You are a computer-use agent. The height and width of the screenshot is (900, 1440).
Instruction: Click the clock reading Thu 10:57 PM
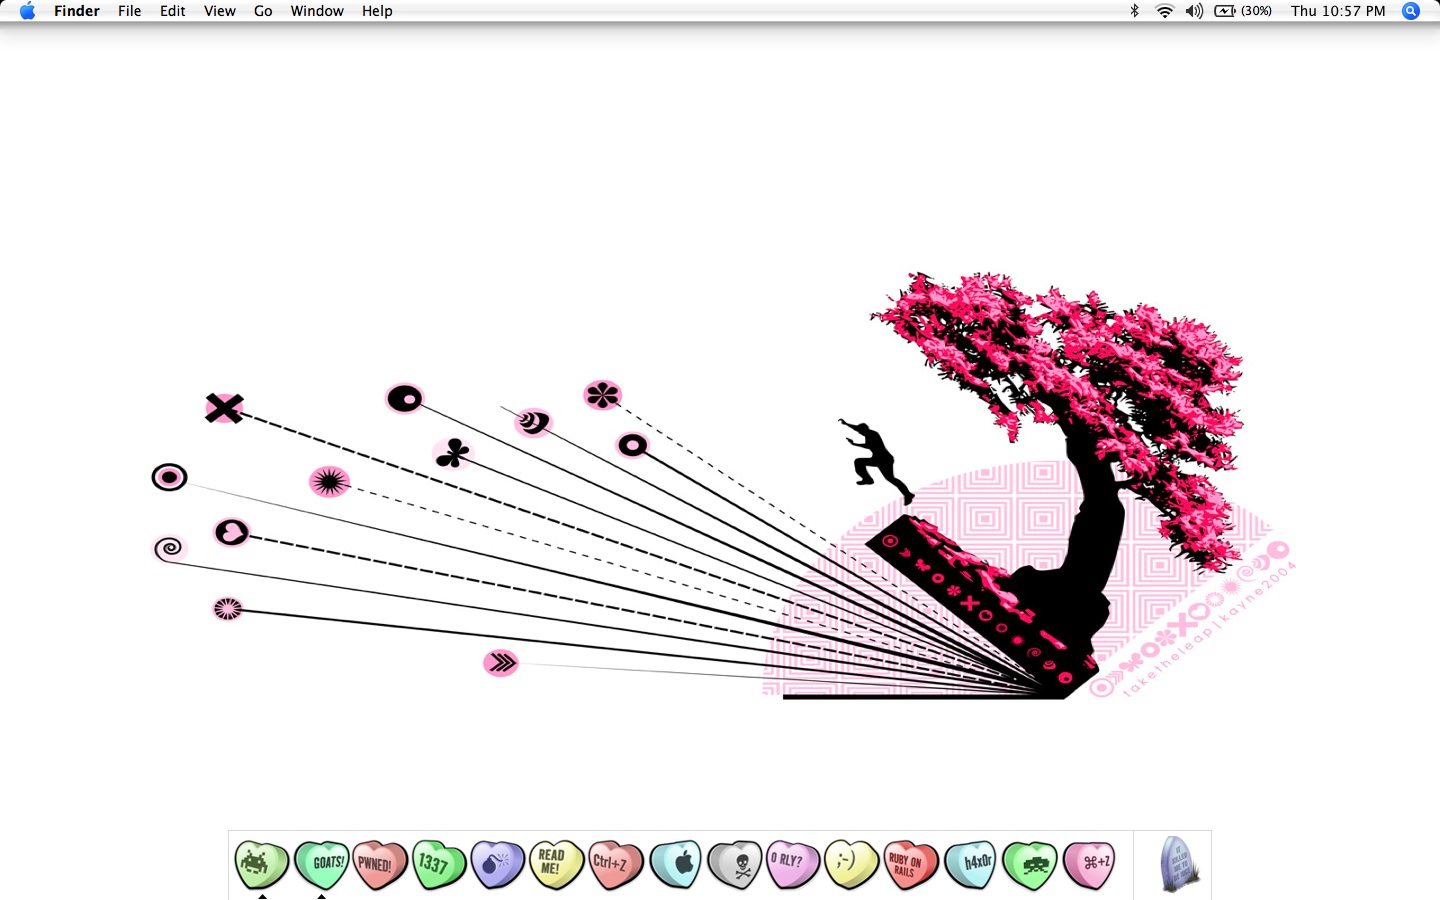[1338, 11]
